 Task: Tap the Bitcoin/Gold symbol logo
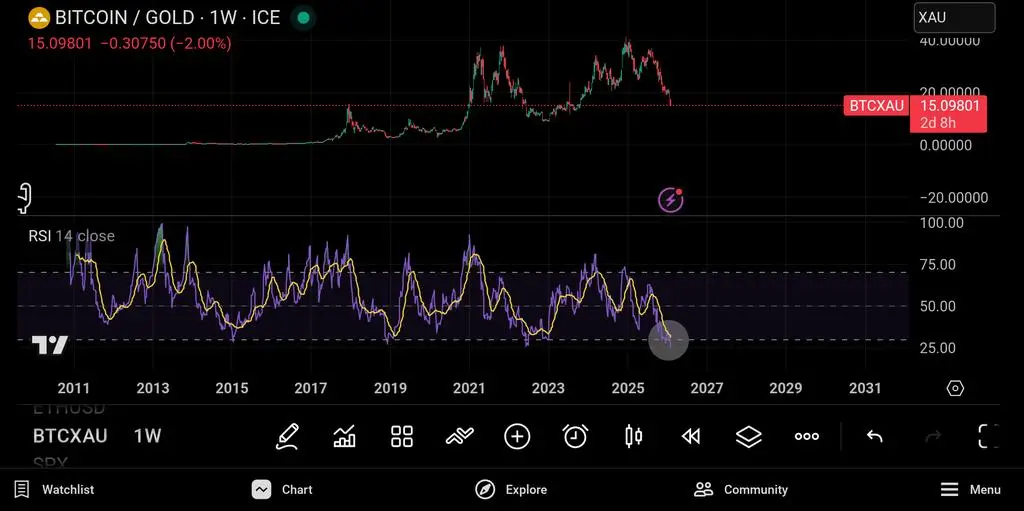(x=39, y=18)
